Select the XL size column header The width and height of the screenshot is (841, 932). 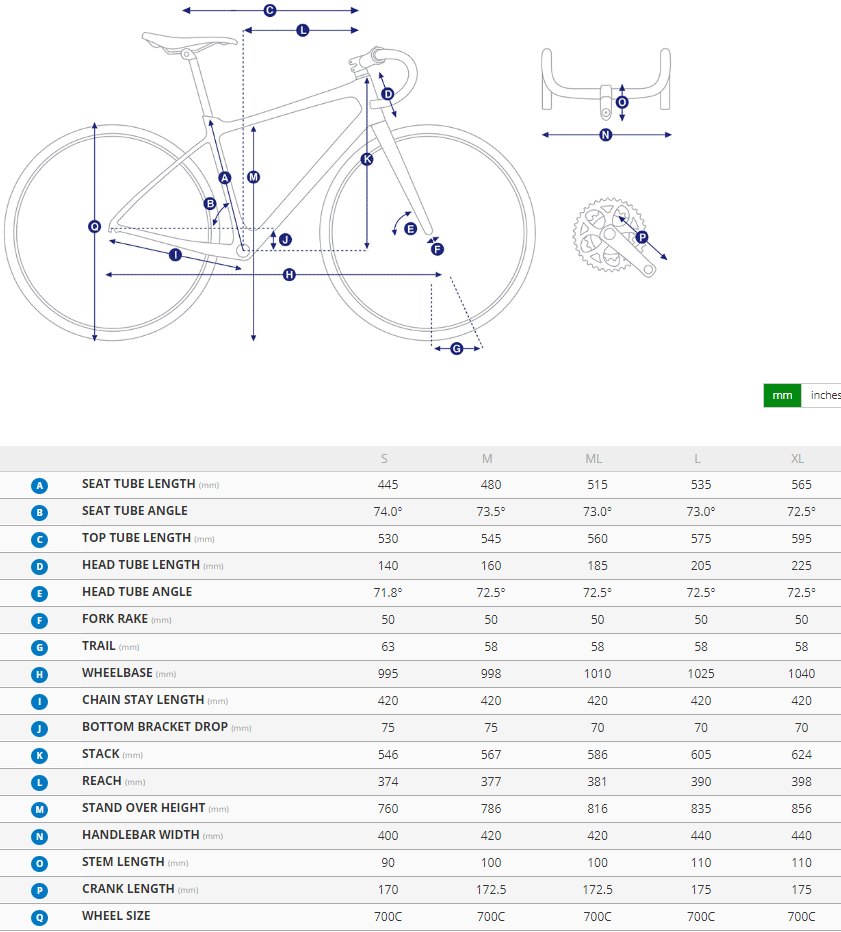[x=797, y=459]
